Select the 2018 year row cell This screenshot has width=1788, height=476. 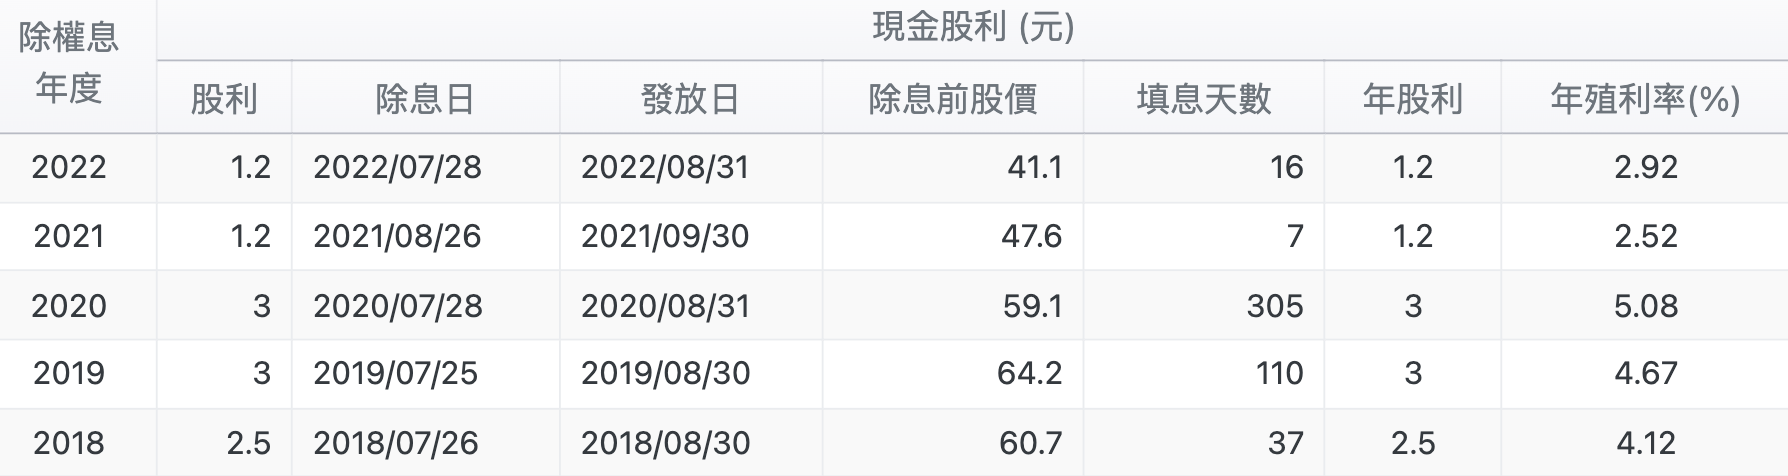(69, 443)
